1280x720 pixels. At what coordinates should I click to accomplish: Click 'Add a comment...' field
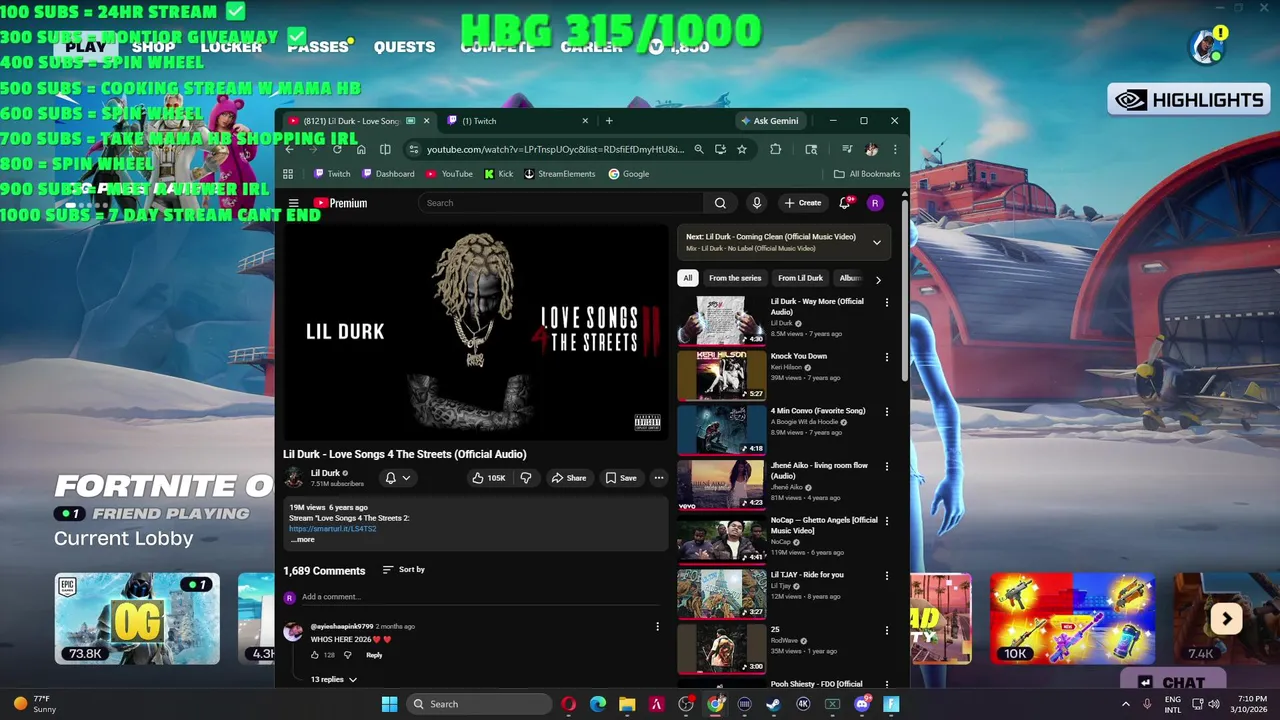pos(480,597)
